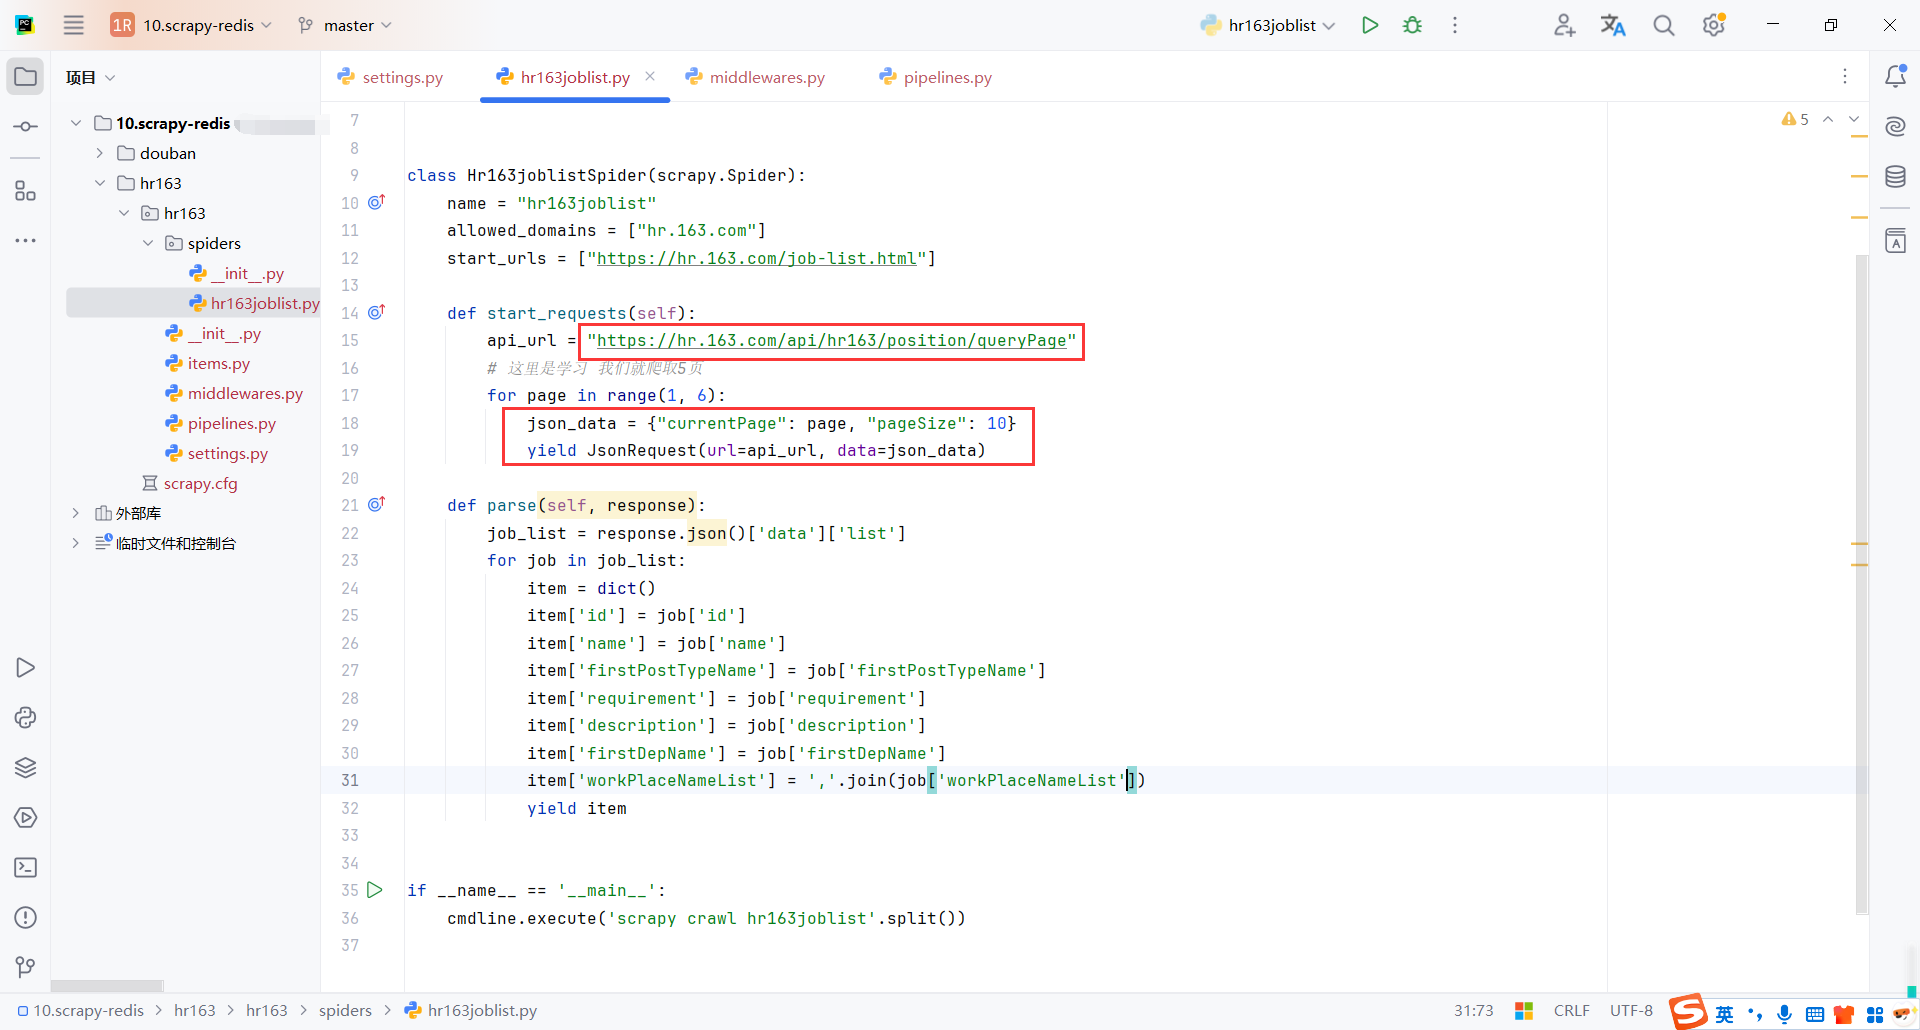Click the editor vertical scrollbar
This screenshot has width=1920, height=1030.
tap(1861, 584)
